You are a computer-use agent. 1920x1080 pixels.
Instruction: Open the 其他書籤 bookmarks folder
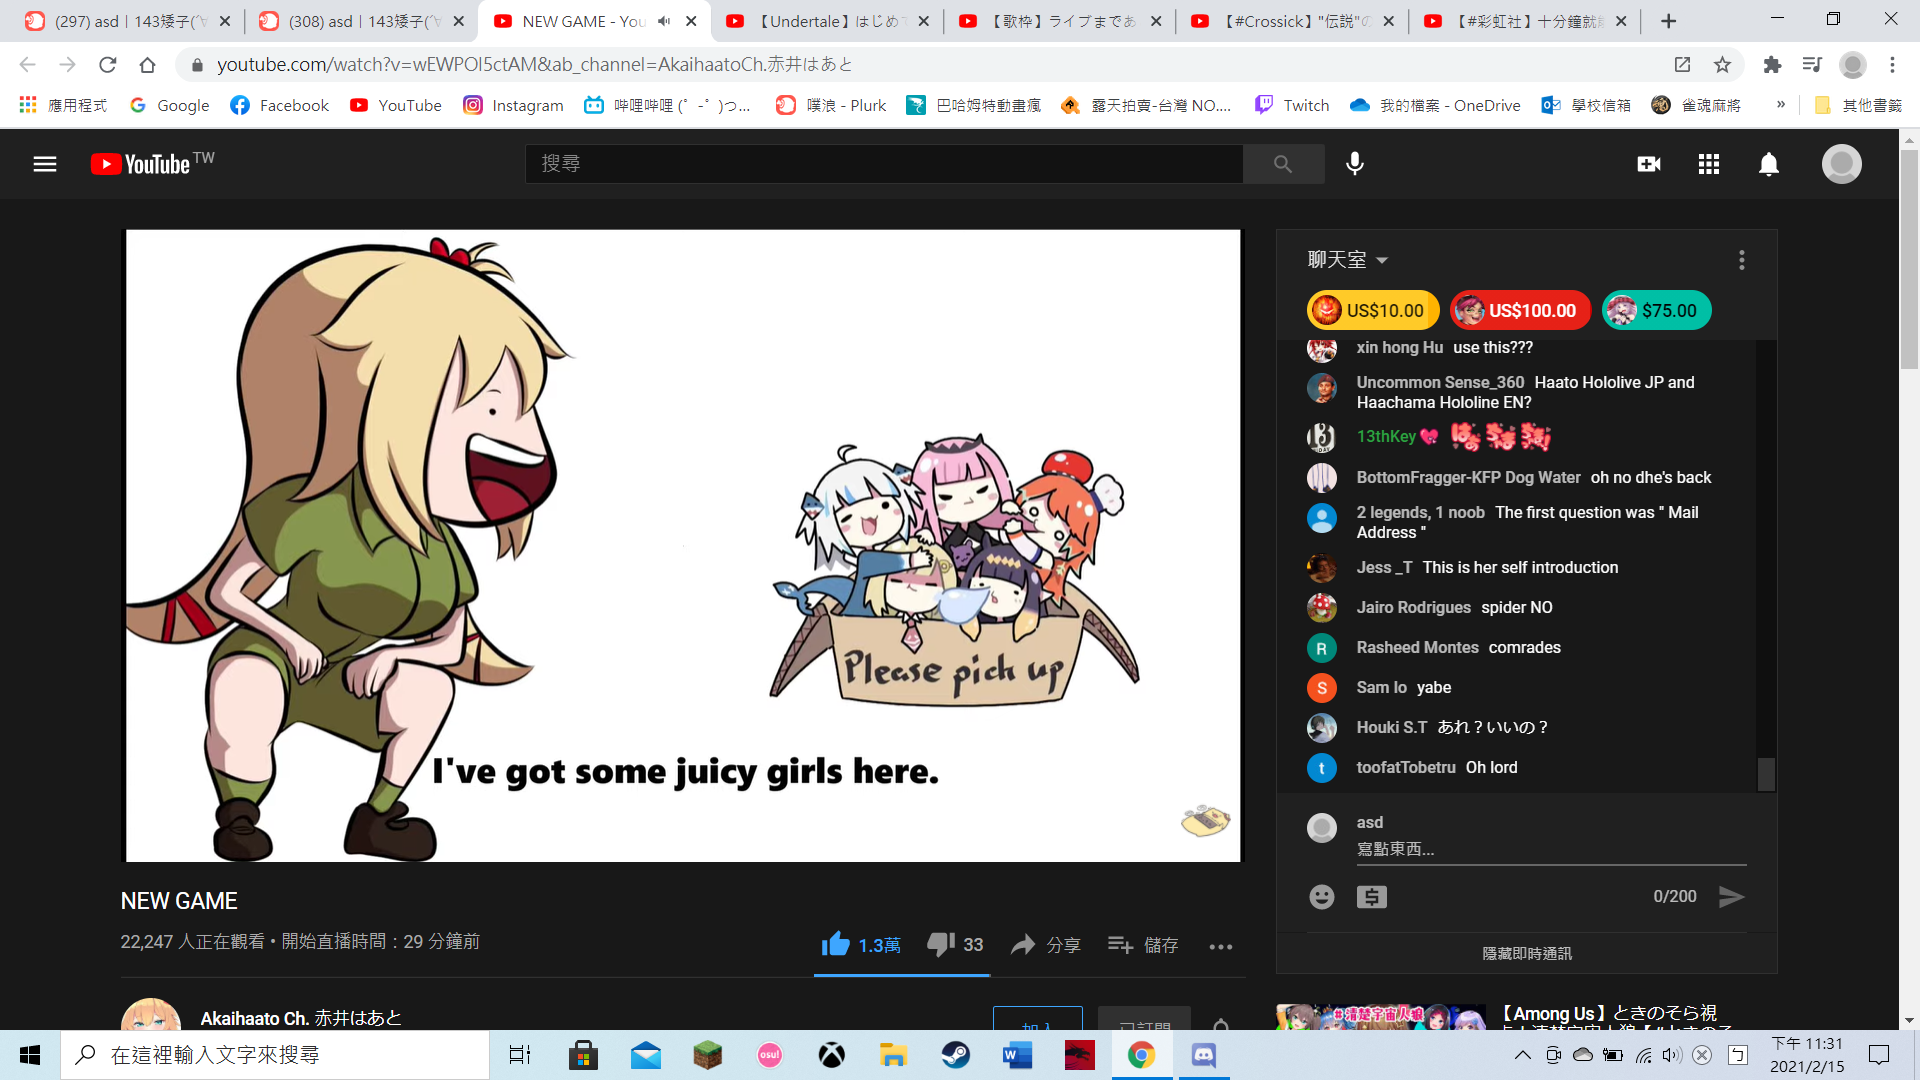(x=1858, y=105)
